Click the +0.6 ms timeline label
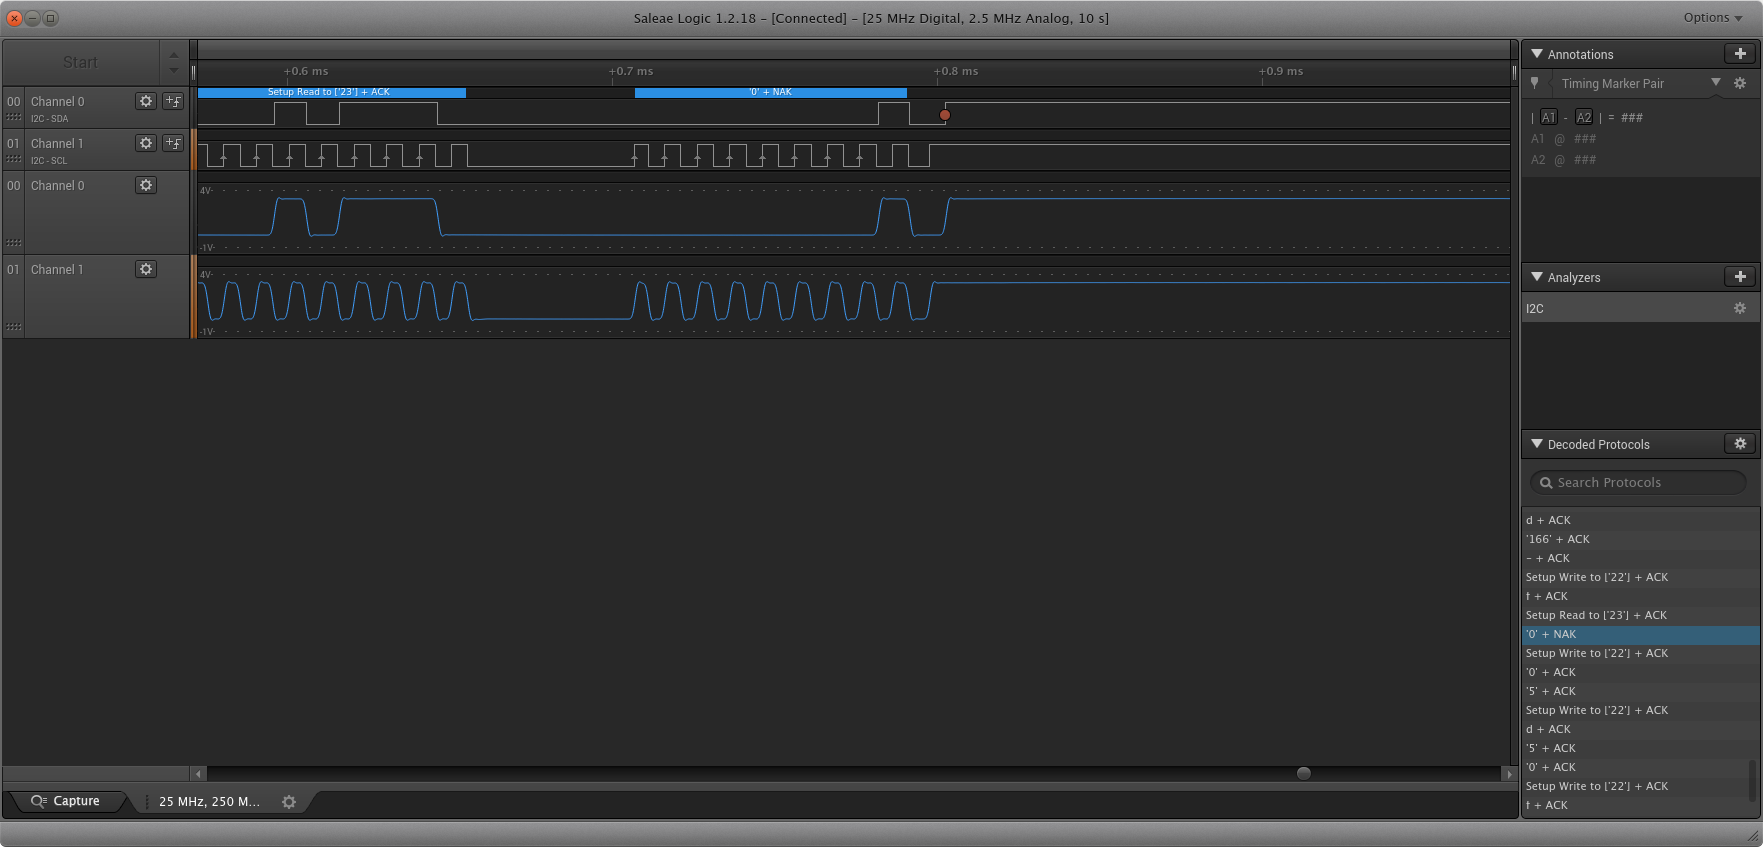1763x847 pixels. 306,71
